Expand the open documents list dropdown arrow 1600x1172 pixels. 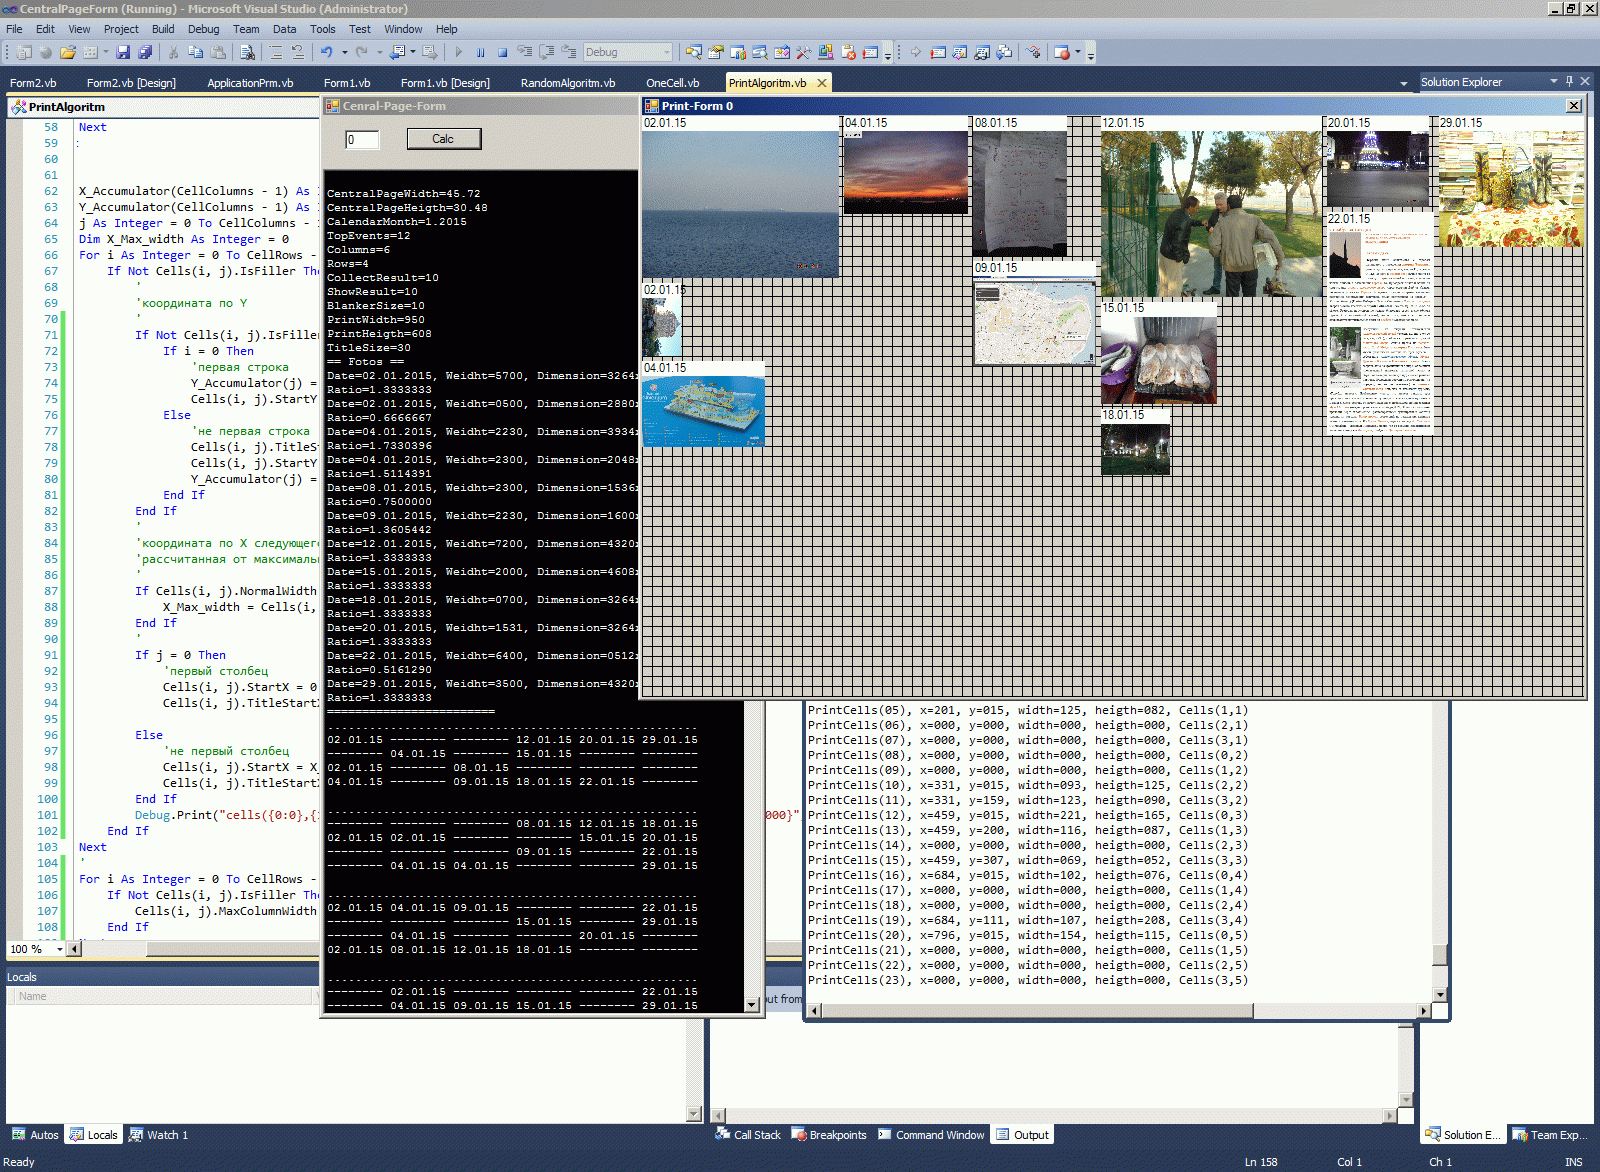1403,83
